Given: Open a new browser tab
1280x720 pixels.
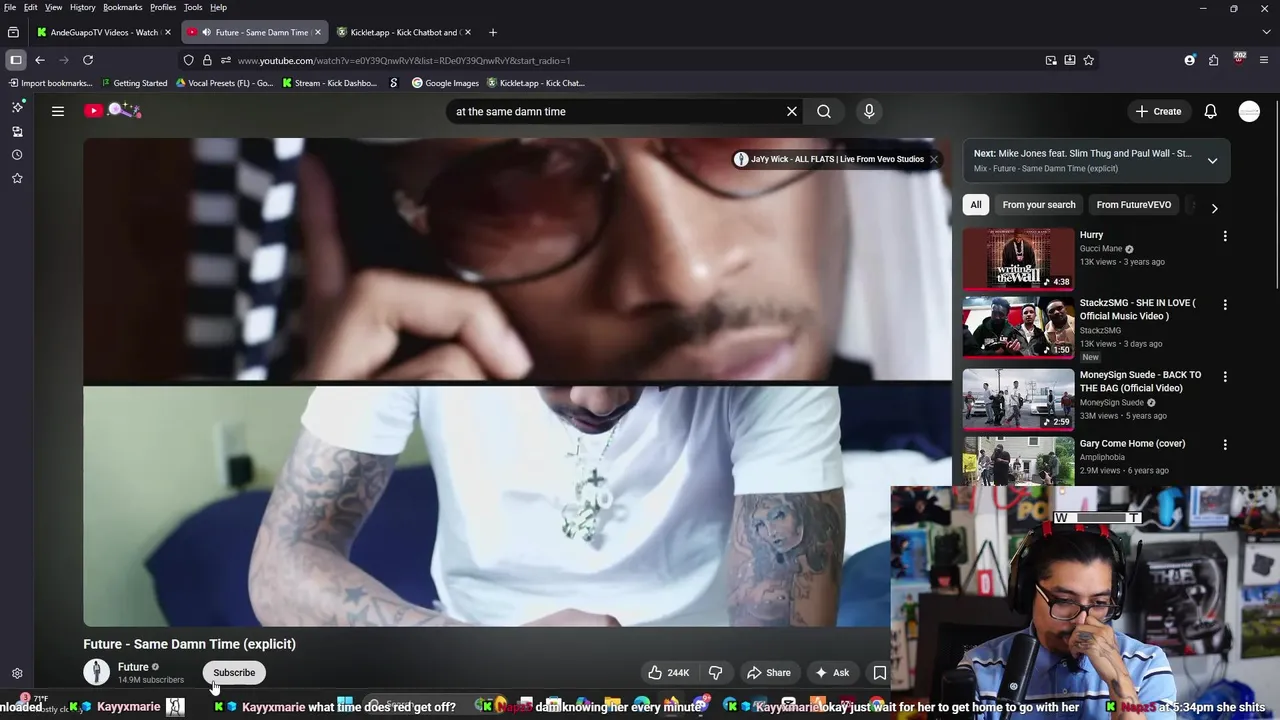Looking at the screenshot, I should (x=492, y=32).
